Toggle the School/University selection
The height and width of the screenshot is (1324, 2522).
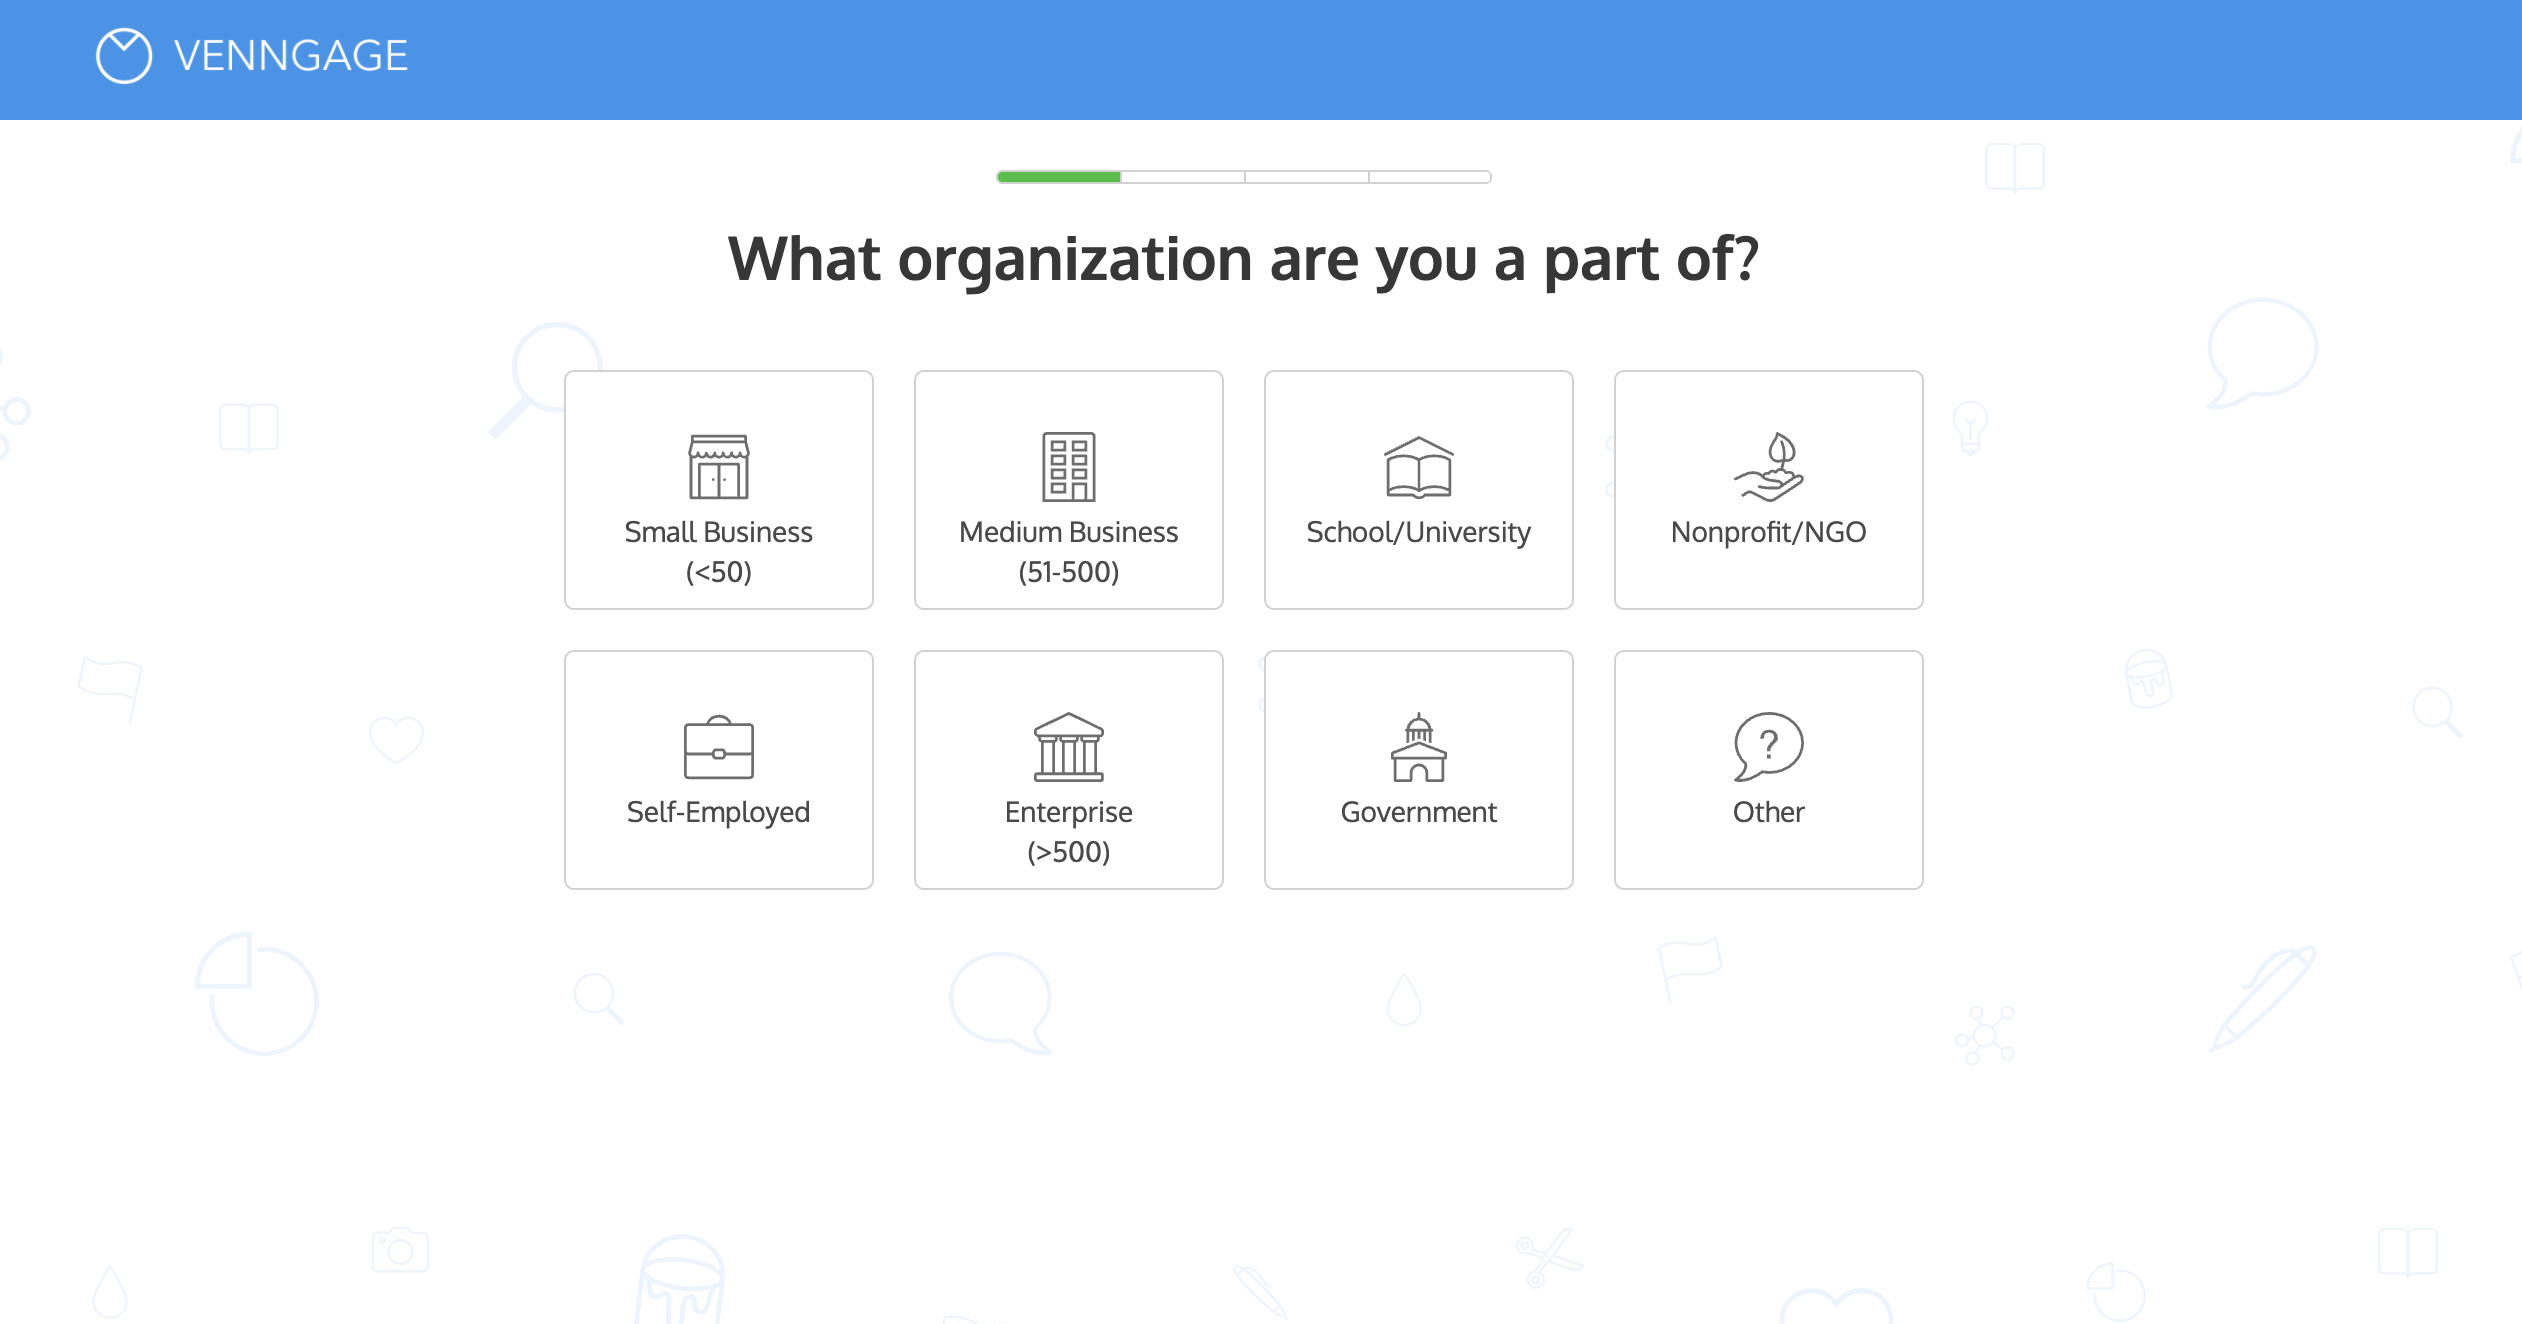point(1418,490)
